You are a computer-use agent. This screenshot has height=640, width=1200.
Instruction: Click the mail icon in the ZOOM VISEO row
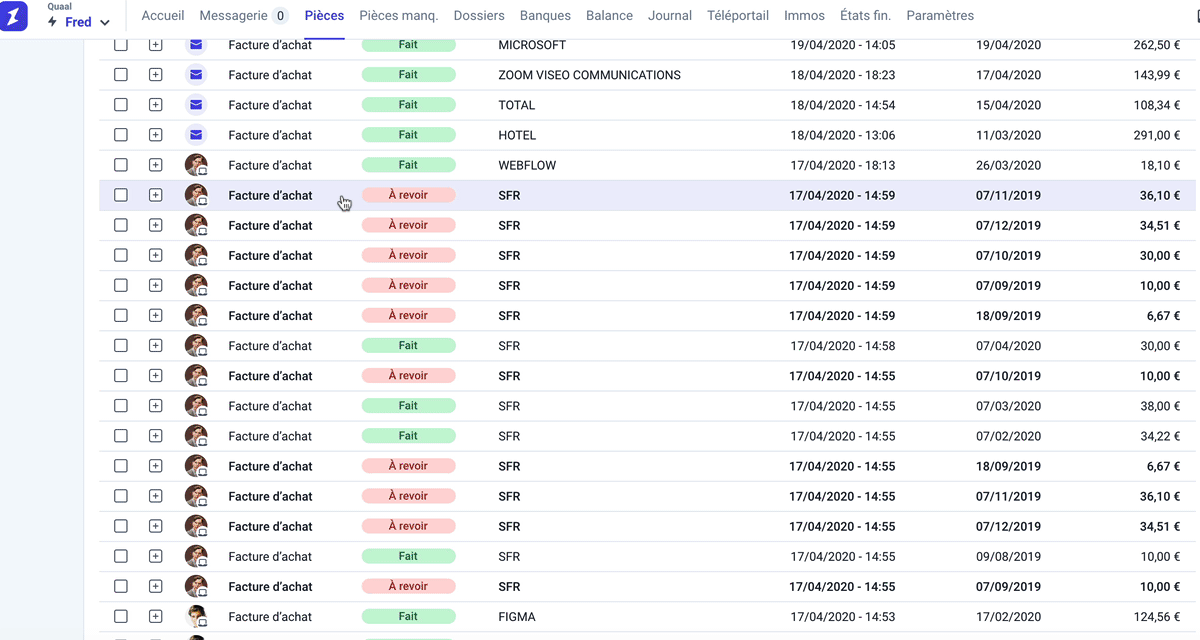click(196, 75)
